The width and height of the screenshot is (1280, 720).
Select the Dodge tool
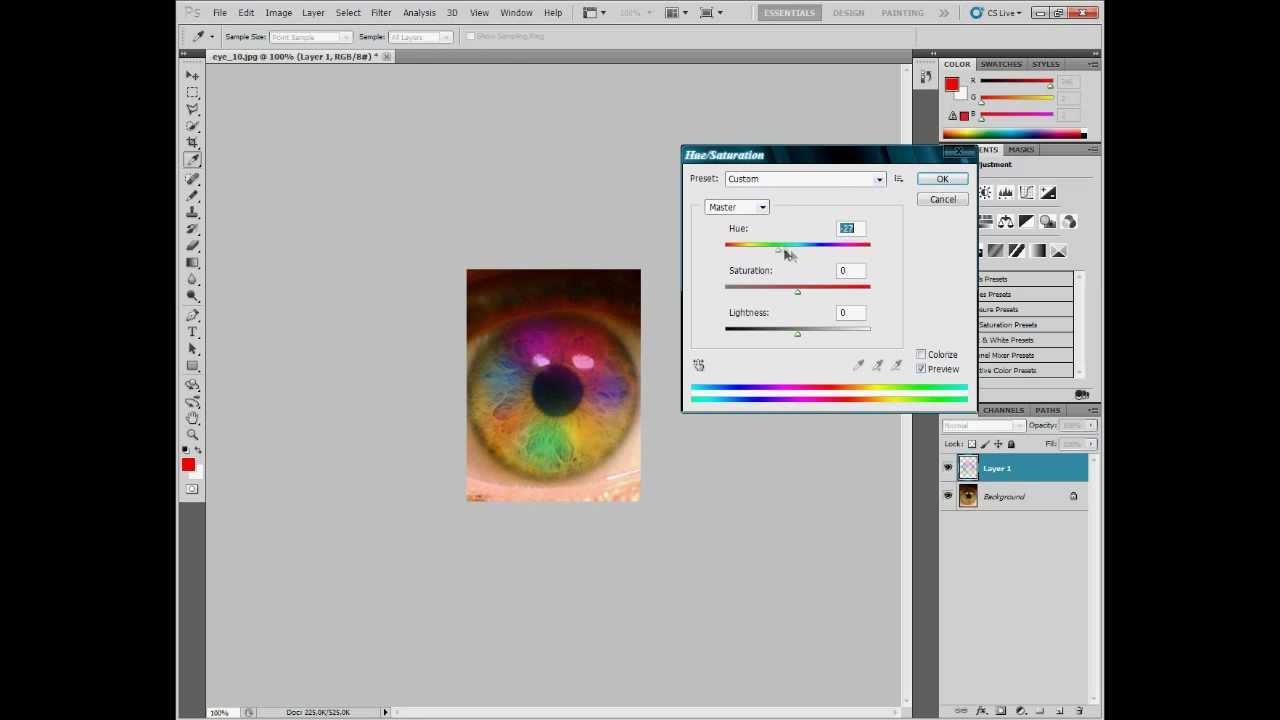192,297
